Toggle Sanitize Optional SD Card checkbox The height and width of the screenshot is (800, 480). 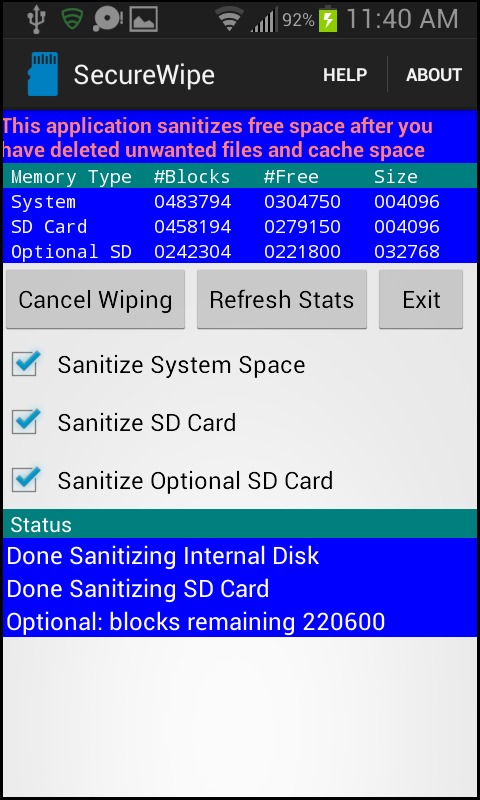point(26,479)
